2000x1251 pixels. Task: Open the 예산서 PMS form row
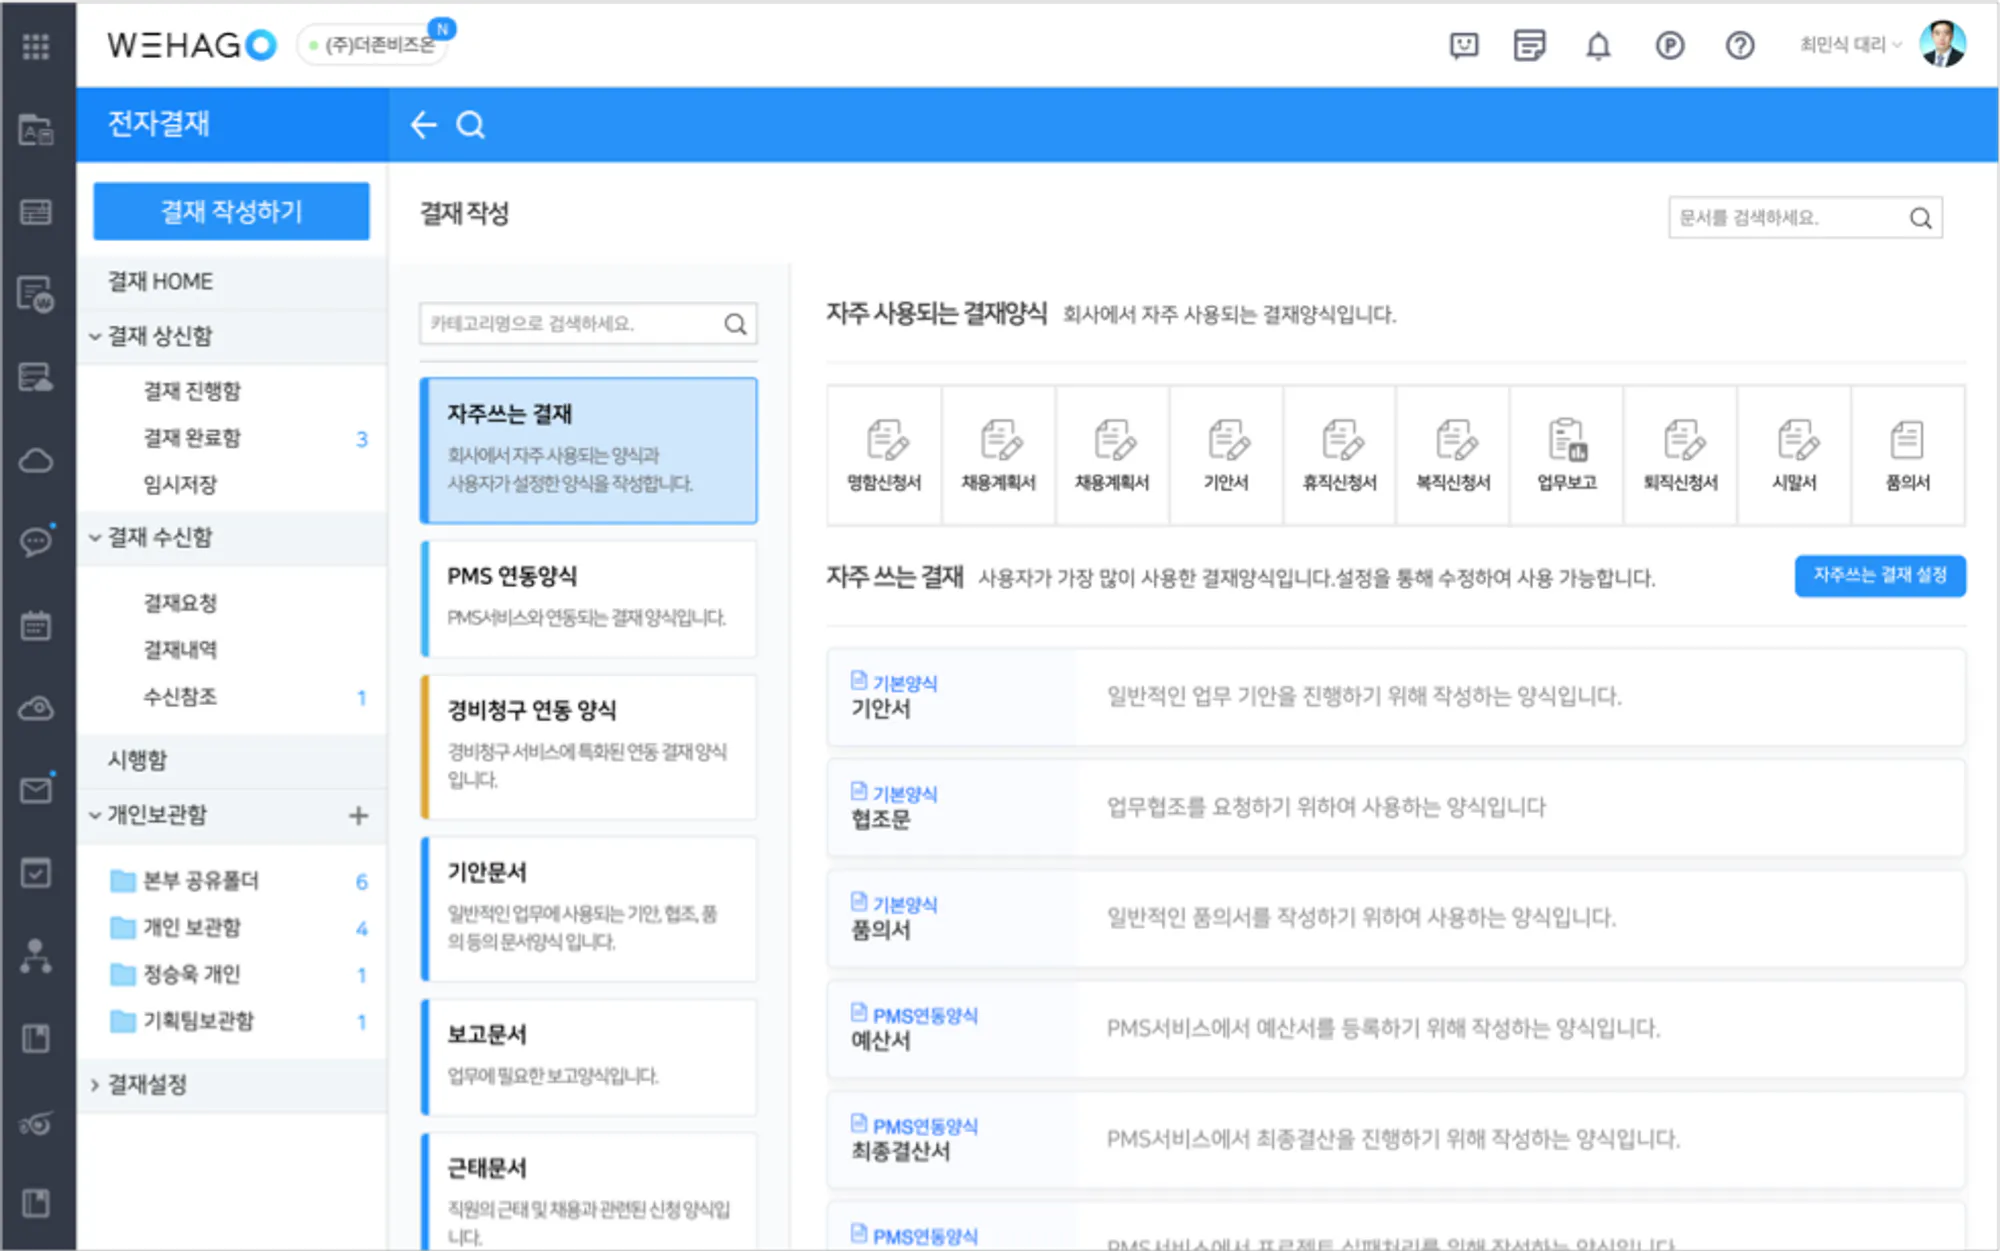pos(1396,1029)
